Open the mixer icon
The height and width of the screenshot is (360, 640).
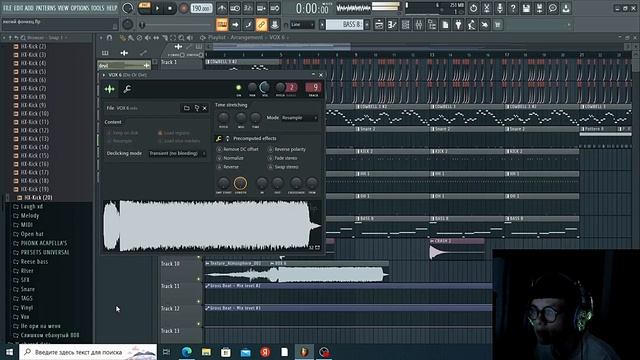(x=419, y=25)
